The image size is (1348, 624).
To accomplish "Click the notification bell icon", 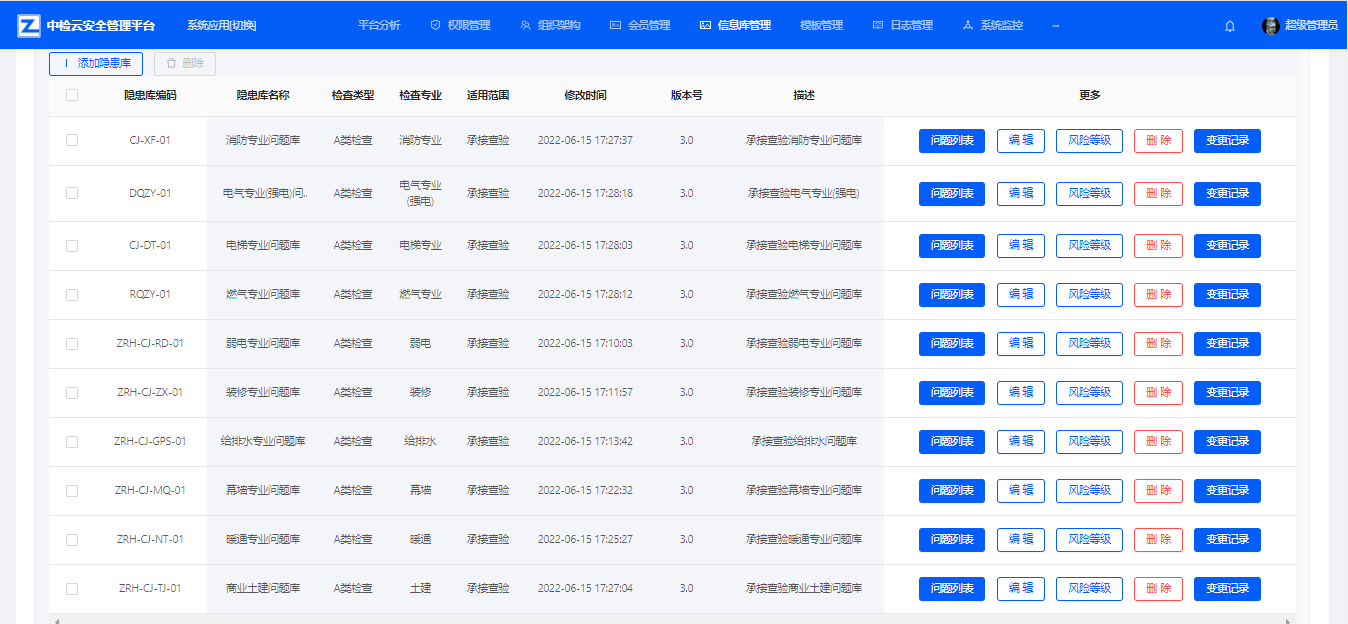I will (x=1230, y=26).
